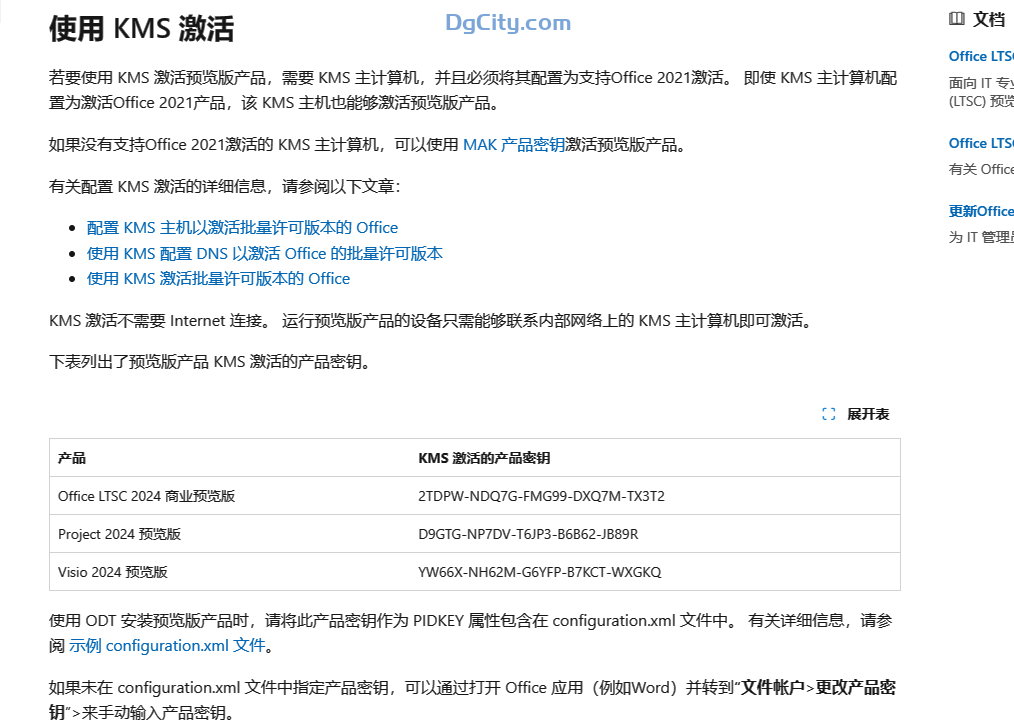Viewport: 1014px width, 726px height.
Task: Click the Project 2024 预览版 table cell
Action: click(119, 534)
